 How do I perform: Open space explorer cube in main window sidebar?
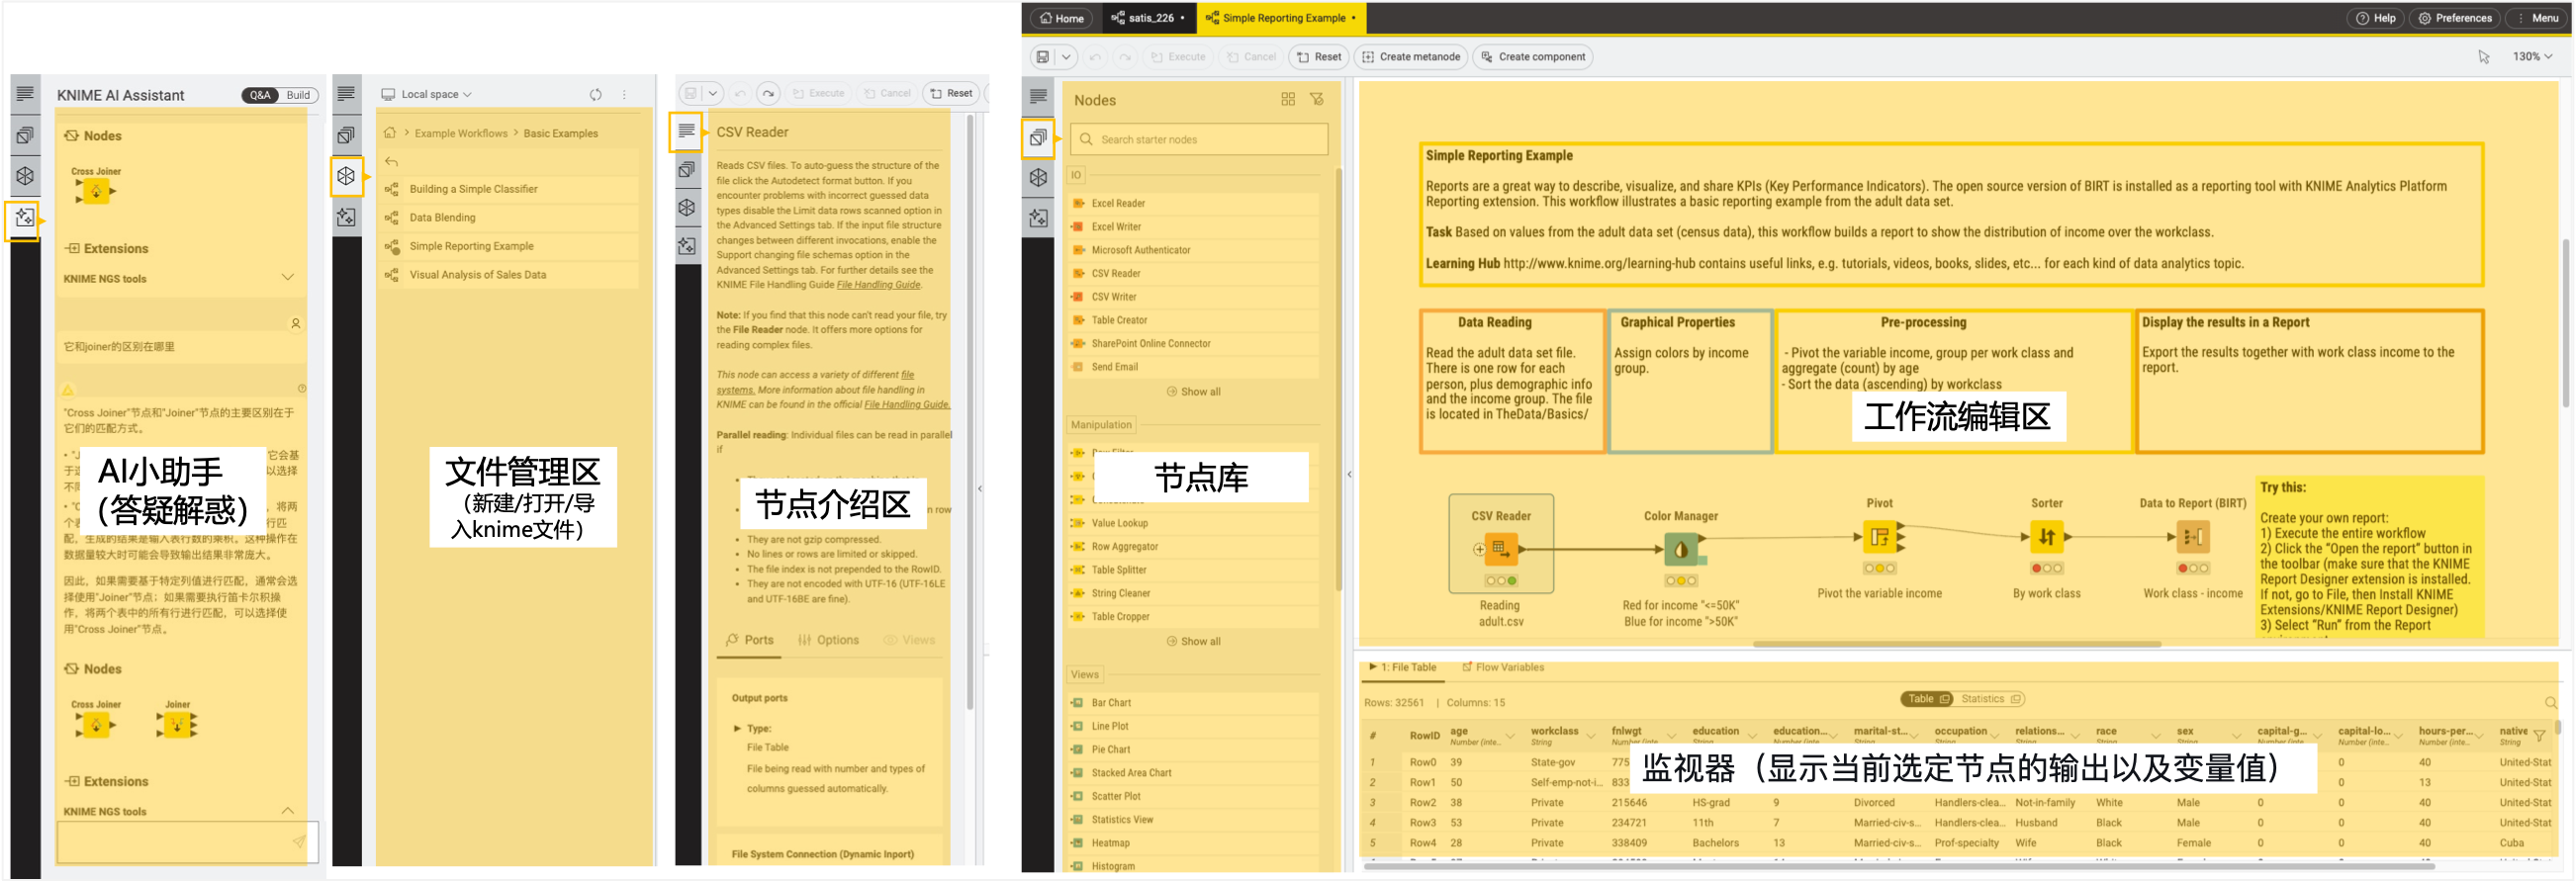pos(1038,177)
